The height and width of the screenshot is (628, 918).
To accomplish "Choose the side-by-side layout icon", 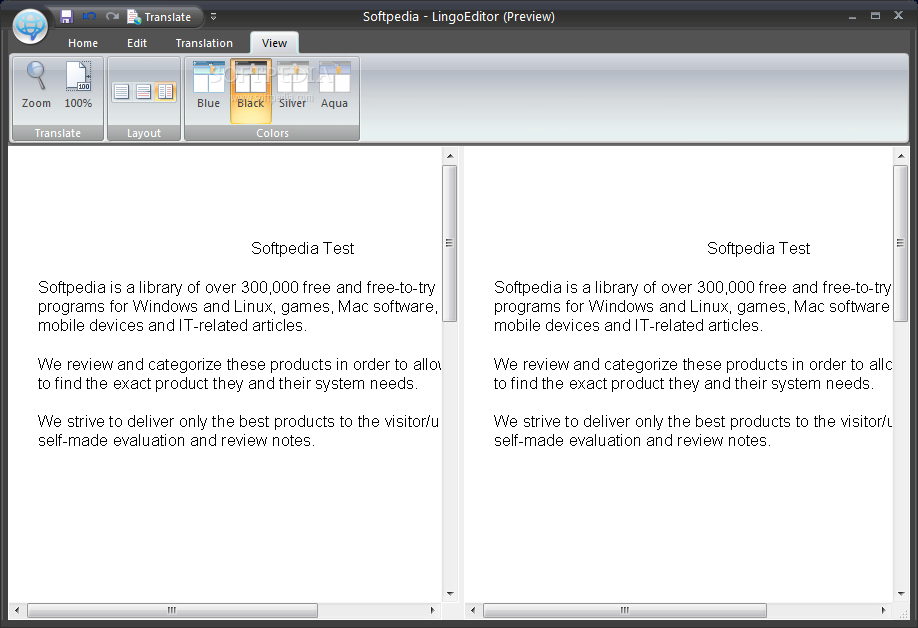I will [166, 91].
